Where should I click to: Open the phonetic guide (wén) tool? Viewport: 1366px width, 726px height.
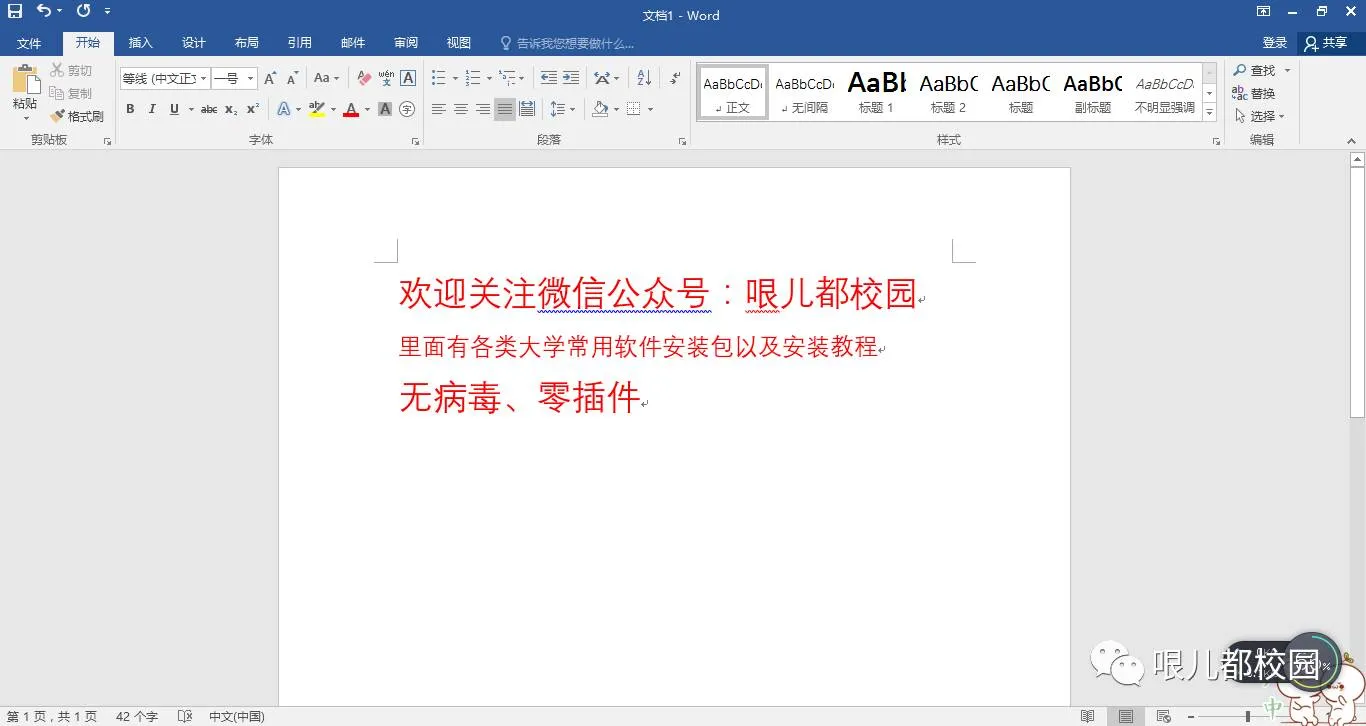click(x=386, y=78)
